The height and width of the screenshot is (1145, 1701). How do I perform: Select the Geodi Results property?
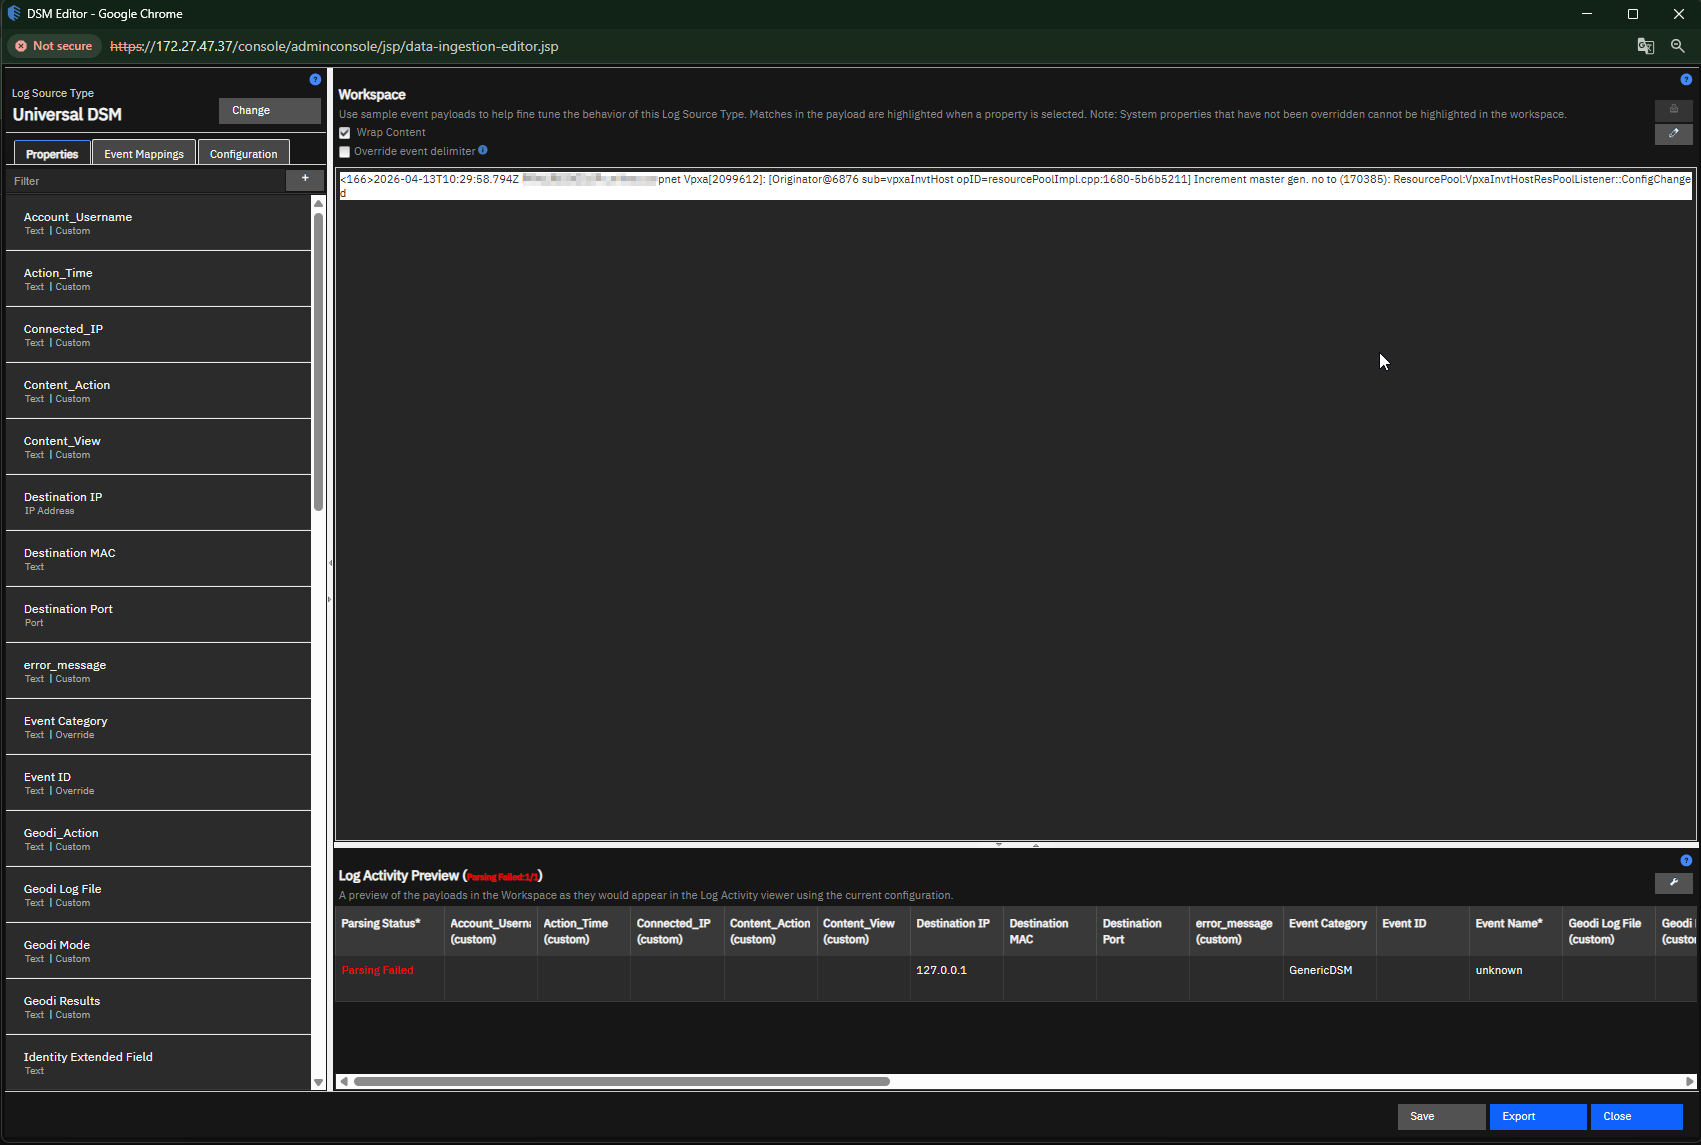click(x=159, y=1007)
